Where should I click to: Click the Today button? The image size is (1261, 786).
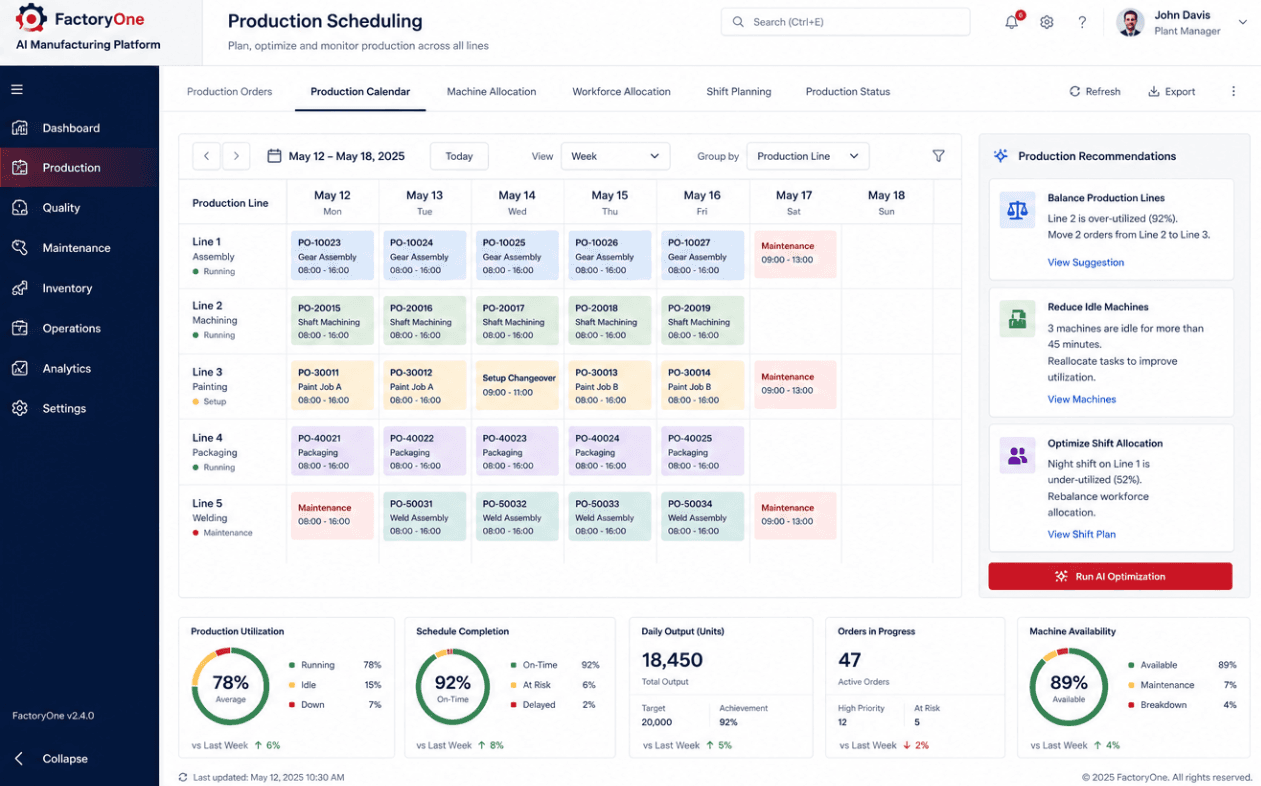tap(459, 156)
